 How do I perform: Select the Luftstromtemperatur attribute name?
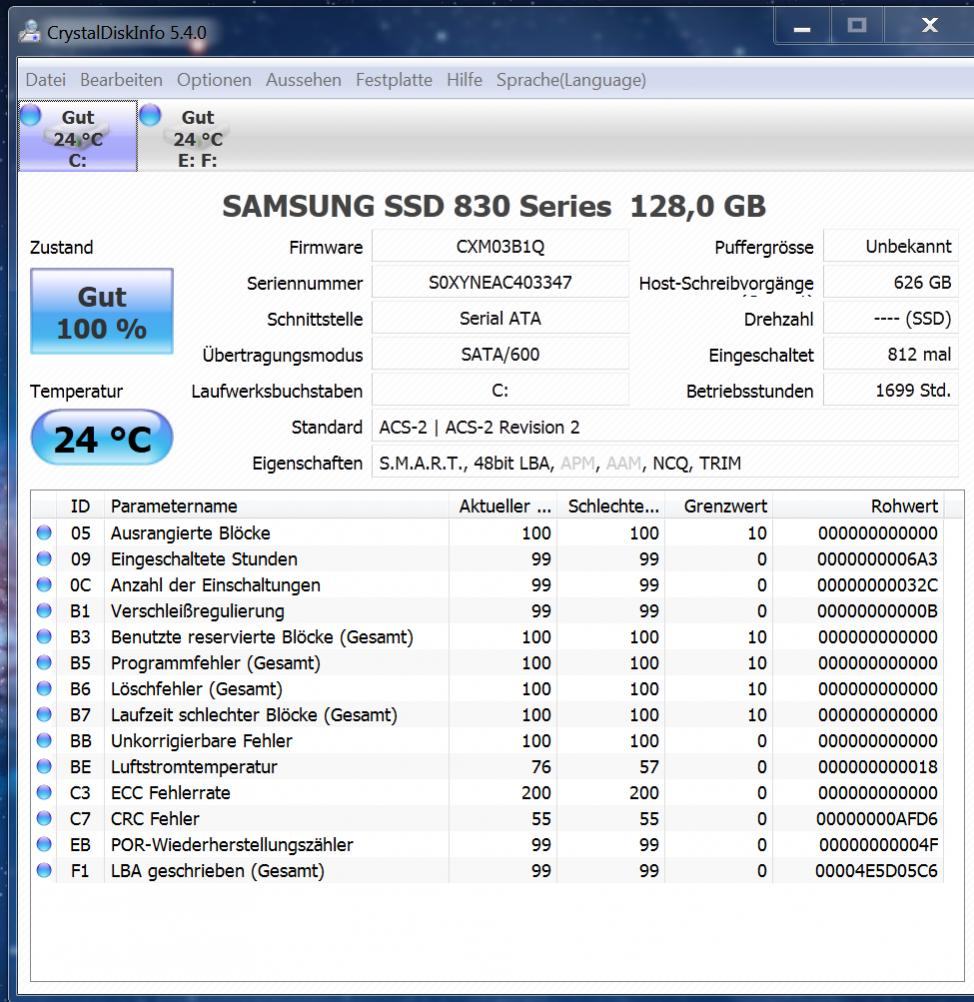click(x=194, y=766)
